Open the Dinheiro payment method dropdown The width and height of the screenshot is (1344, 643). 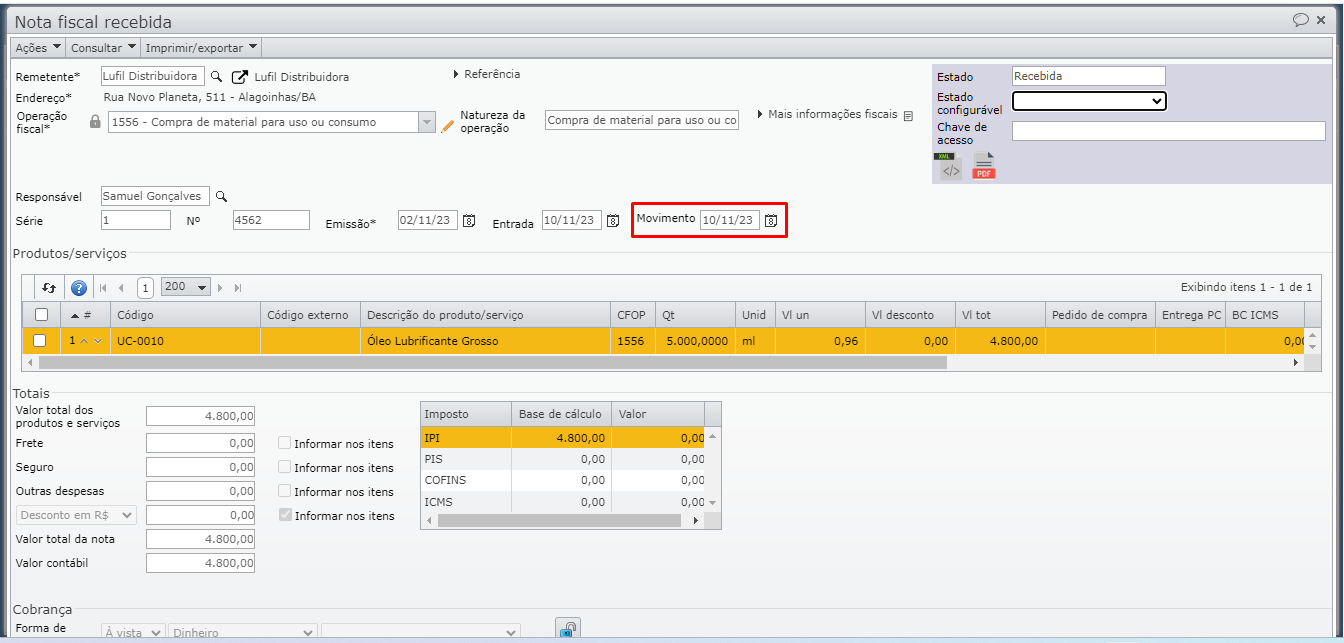coord(243,633)
